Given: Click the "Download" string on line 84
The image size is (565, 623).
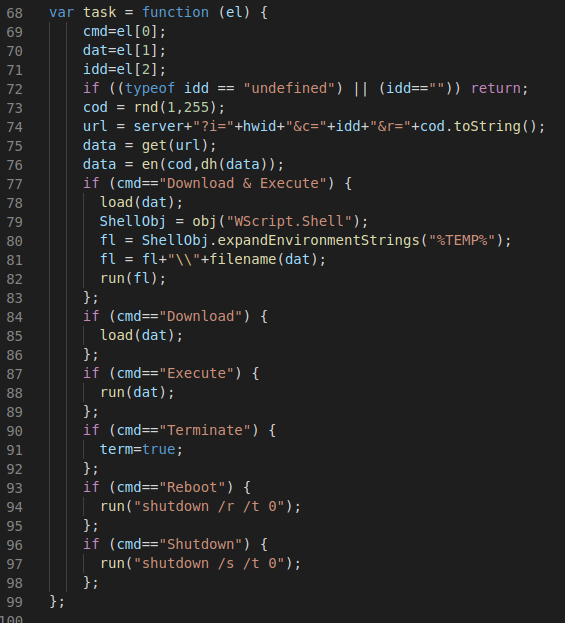Looking at the screenshot, I should pos(200,316).
